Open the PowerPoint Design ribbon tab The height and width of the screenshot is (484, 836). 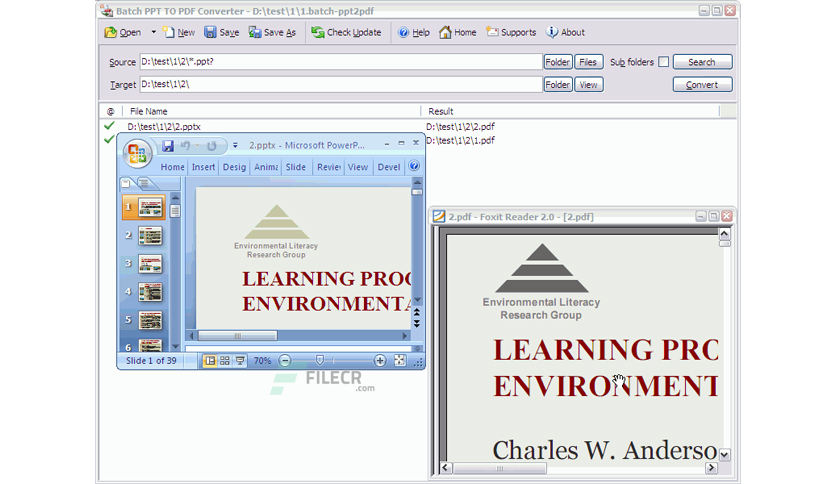(234, 167)
